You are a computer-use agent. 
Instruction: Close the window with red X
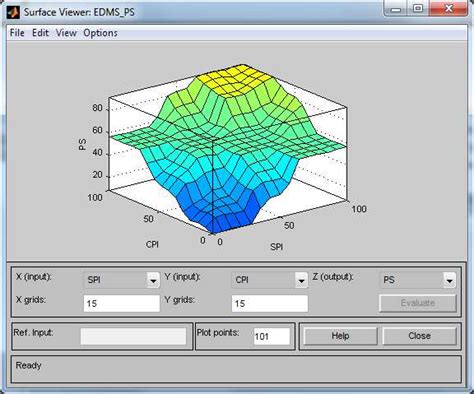tap(449, 9)
